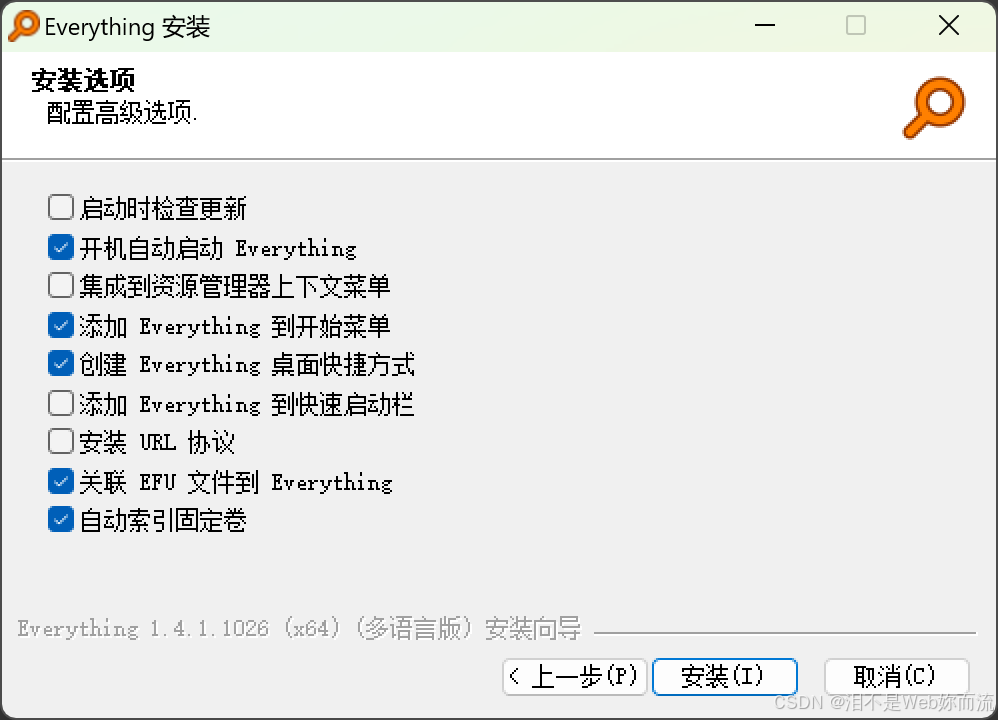Click the 安装选项 heading text

(83, 80)
